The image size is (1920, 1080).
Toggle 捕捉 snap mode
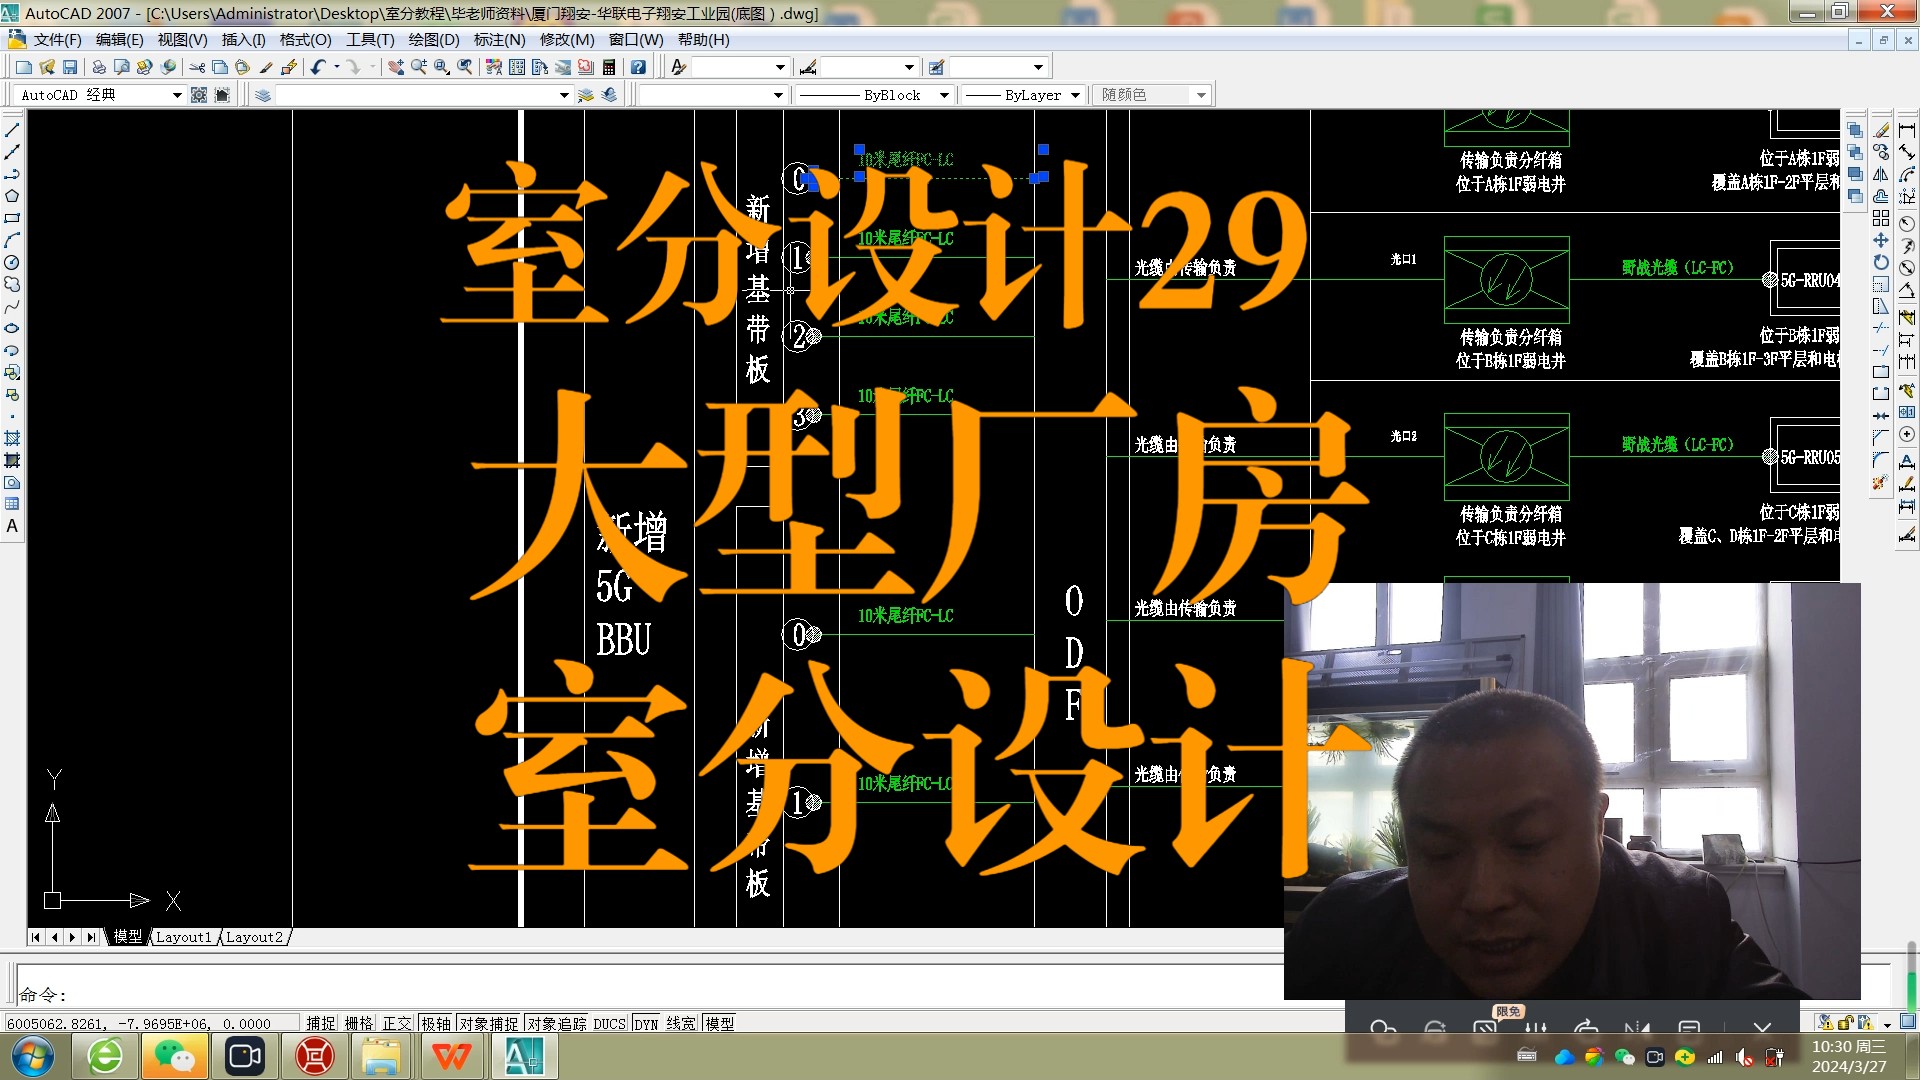(x=321, y=1023)
